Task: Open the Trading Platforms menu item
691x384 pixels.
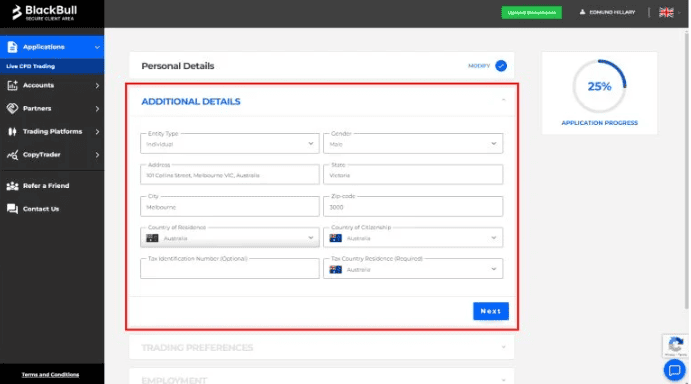Action: 52,131
